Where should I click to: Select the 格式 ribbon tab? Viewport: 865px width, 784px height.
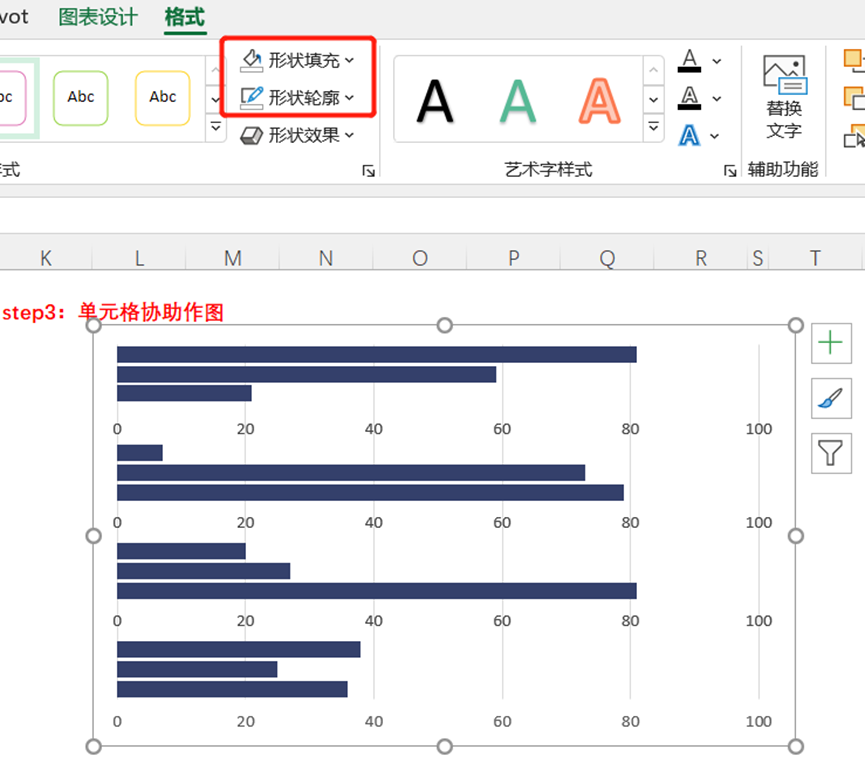pyautogui.click(x=185, y=17)
